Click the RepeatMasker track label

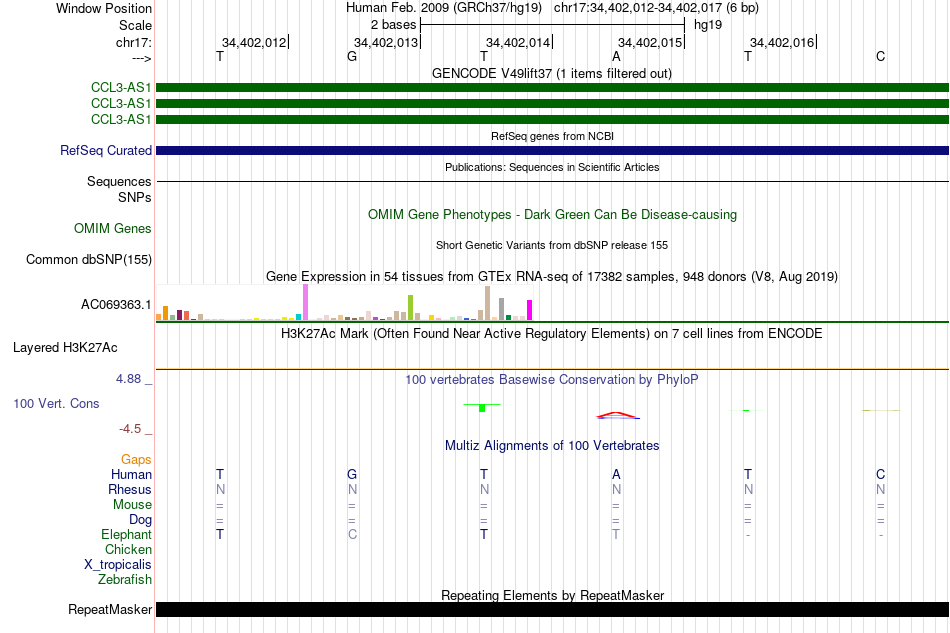[110, 609]
